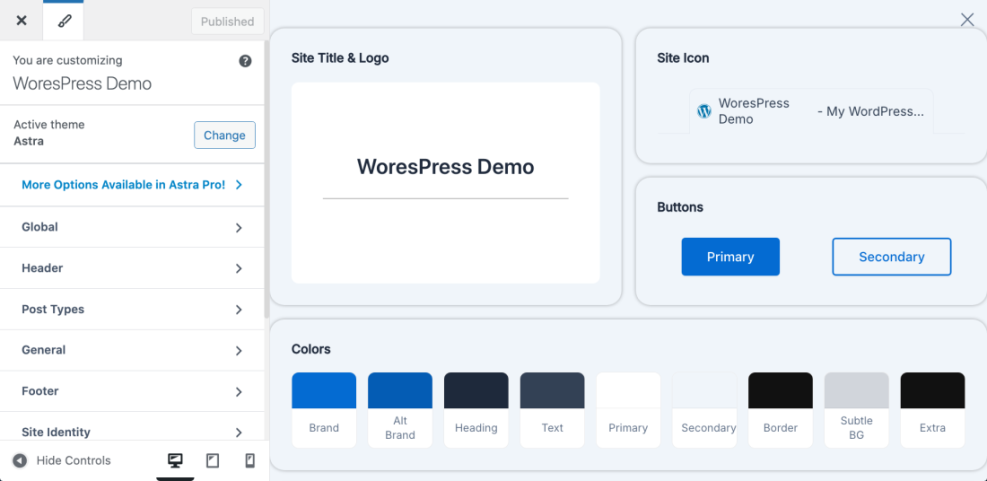Click the 'Buttons' section heading

click(x=680, y=207)
